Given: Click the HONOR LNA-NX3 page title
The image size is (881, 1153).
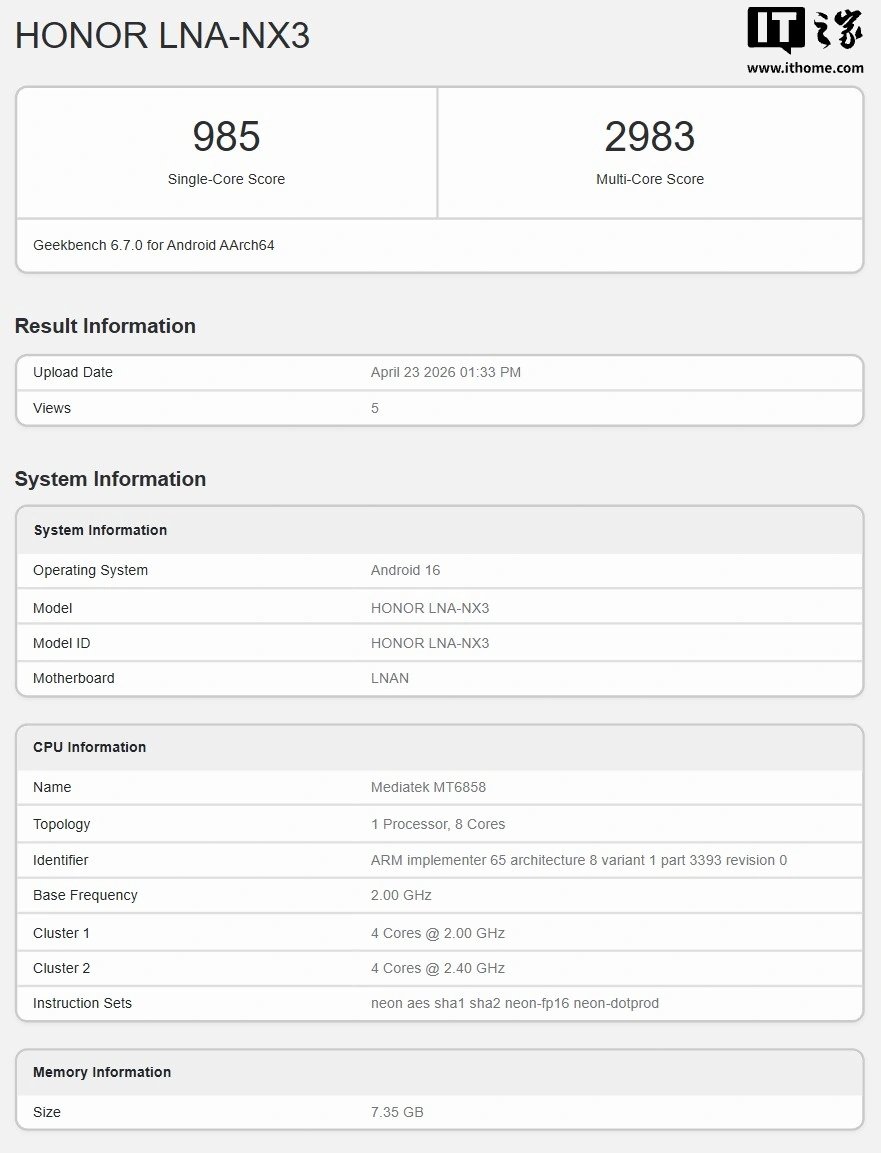Looking at the screenshot, I should (162, 36).
